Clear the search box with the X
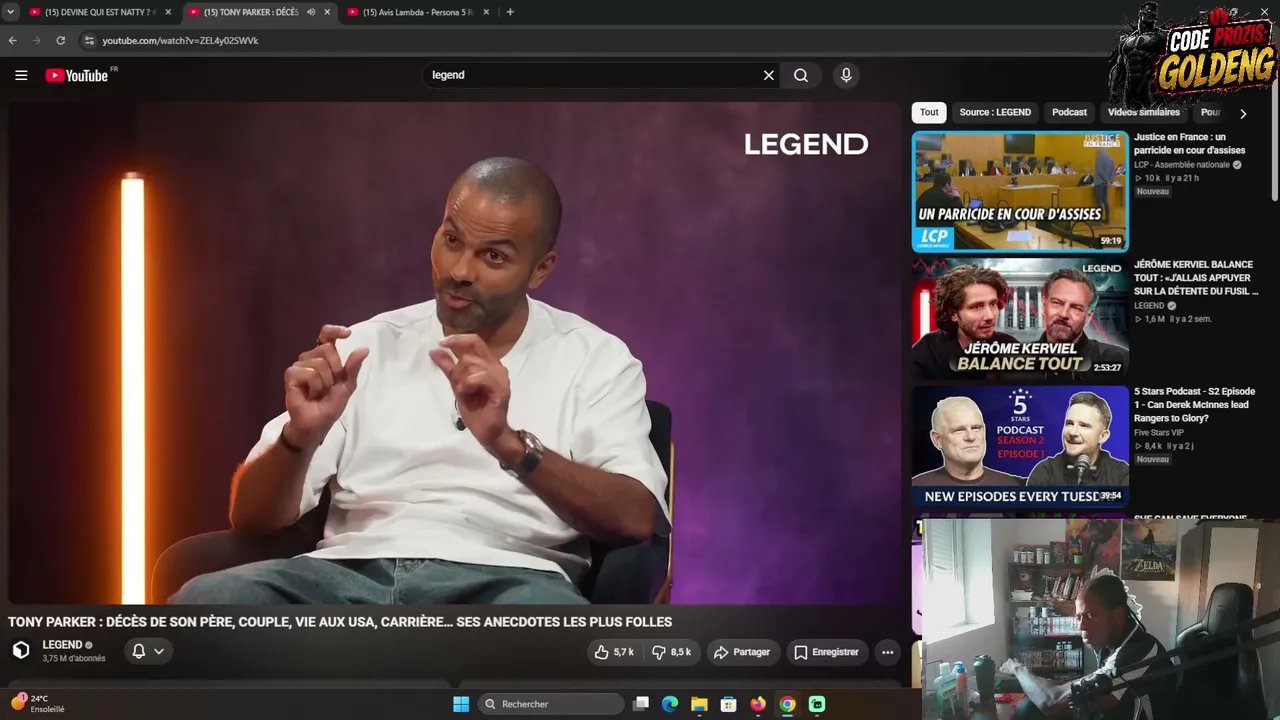1280x720 pixels. click(769, 75)
